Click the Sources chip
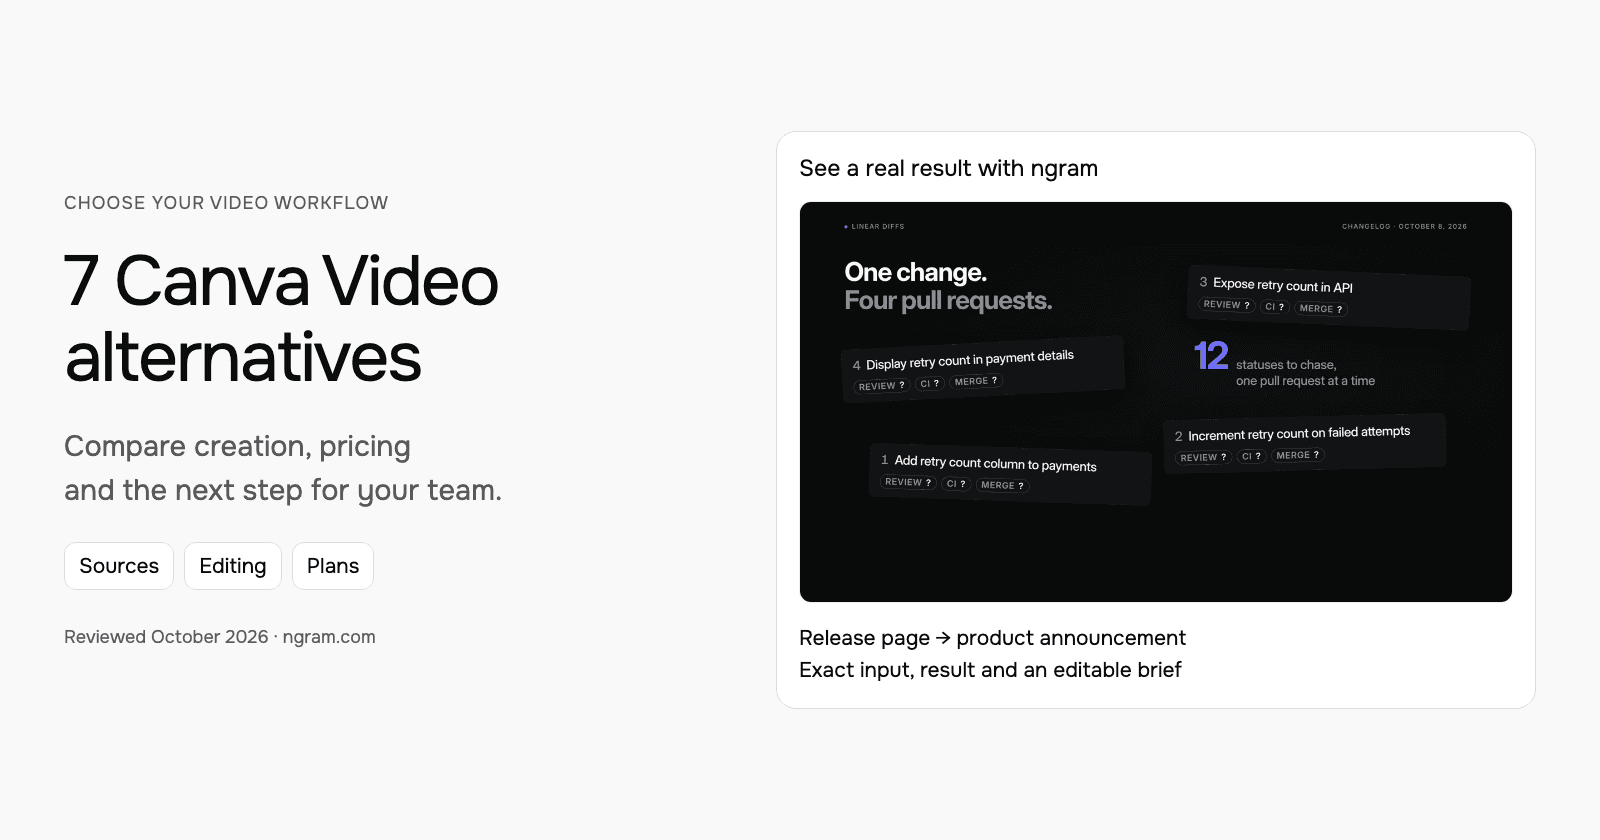The width and height of the screenshot is (1600, 840). pyautogui.click(x=119, y=566)
